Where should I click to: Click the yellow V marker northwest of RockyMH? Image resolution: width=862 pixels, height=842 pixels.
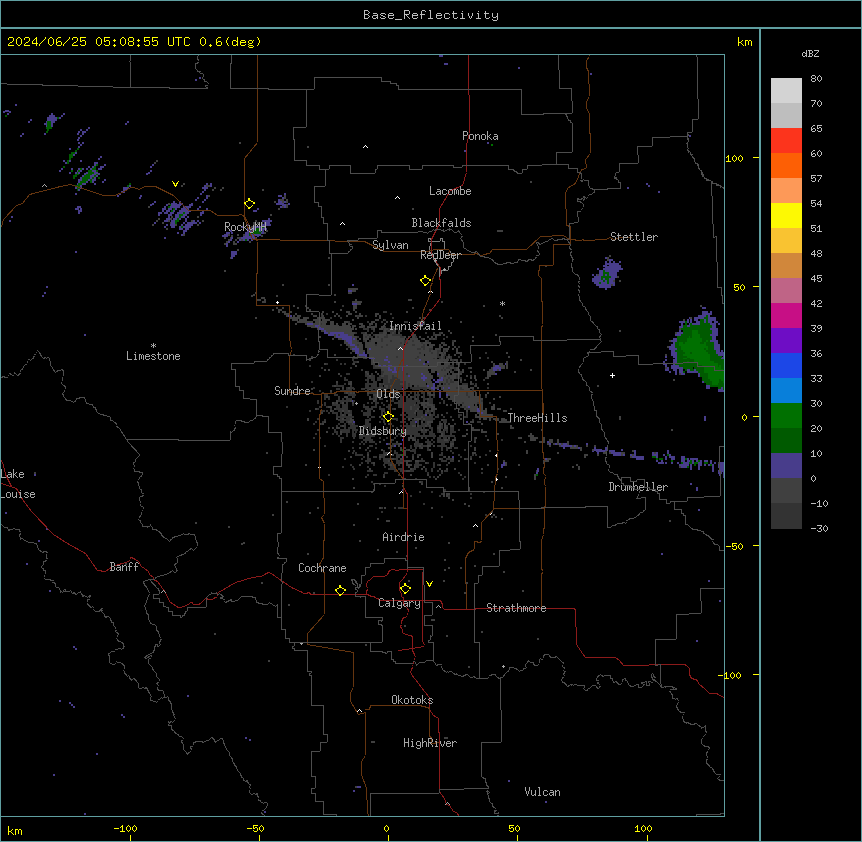coord(175,184)
